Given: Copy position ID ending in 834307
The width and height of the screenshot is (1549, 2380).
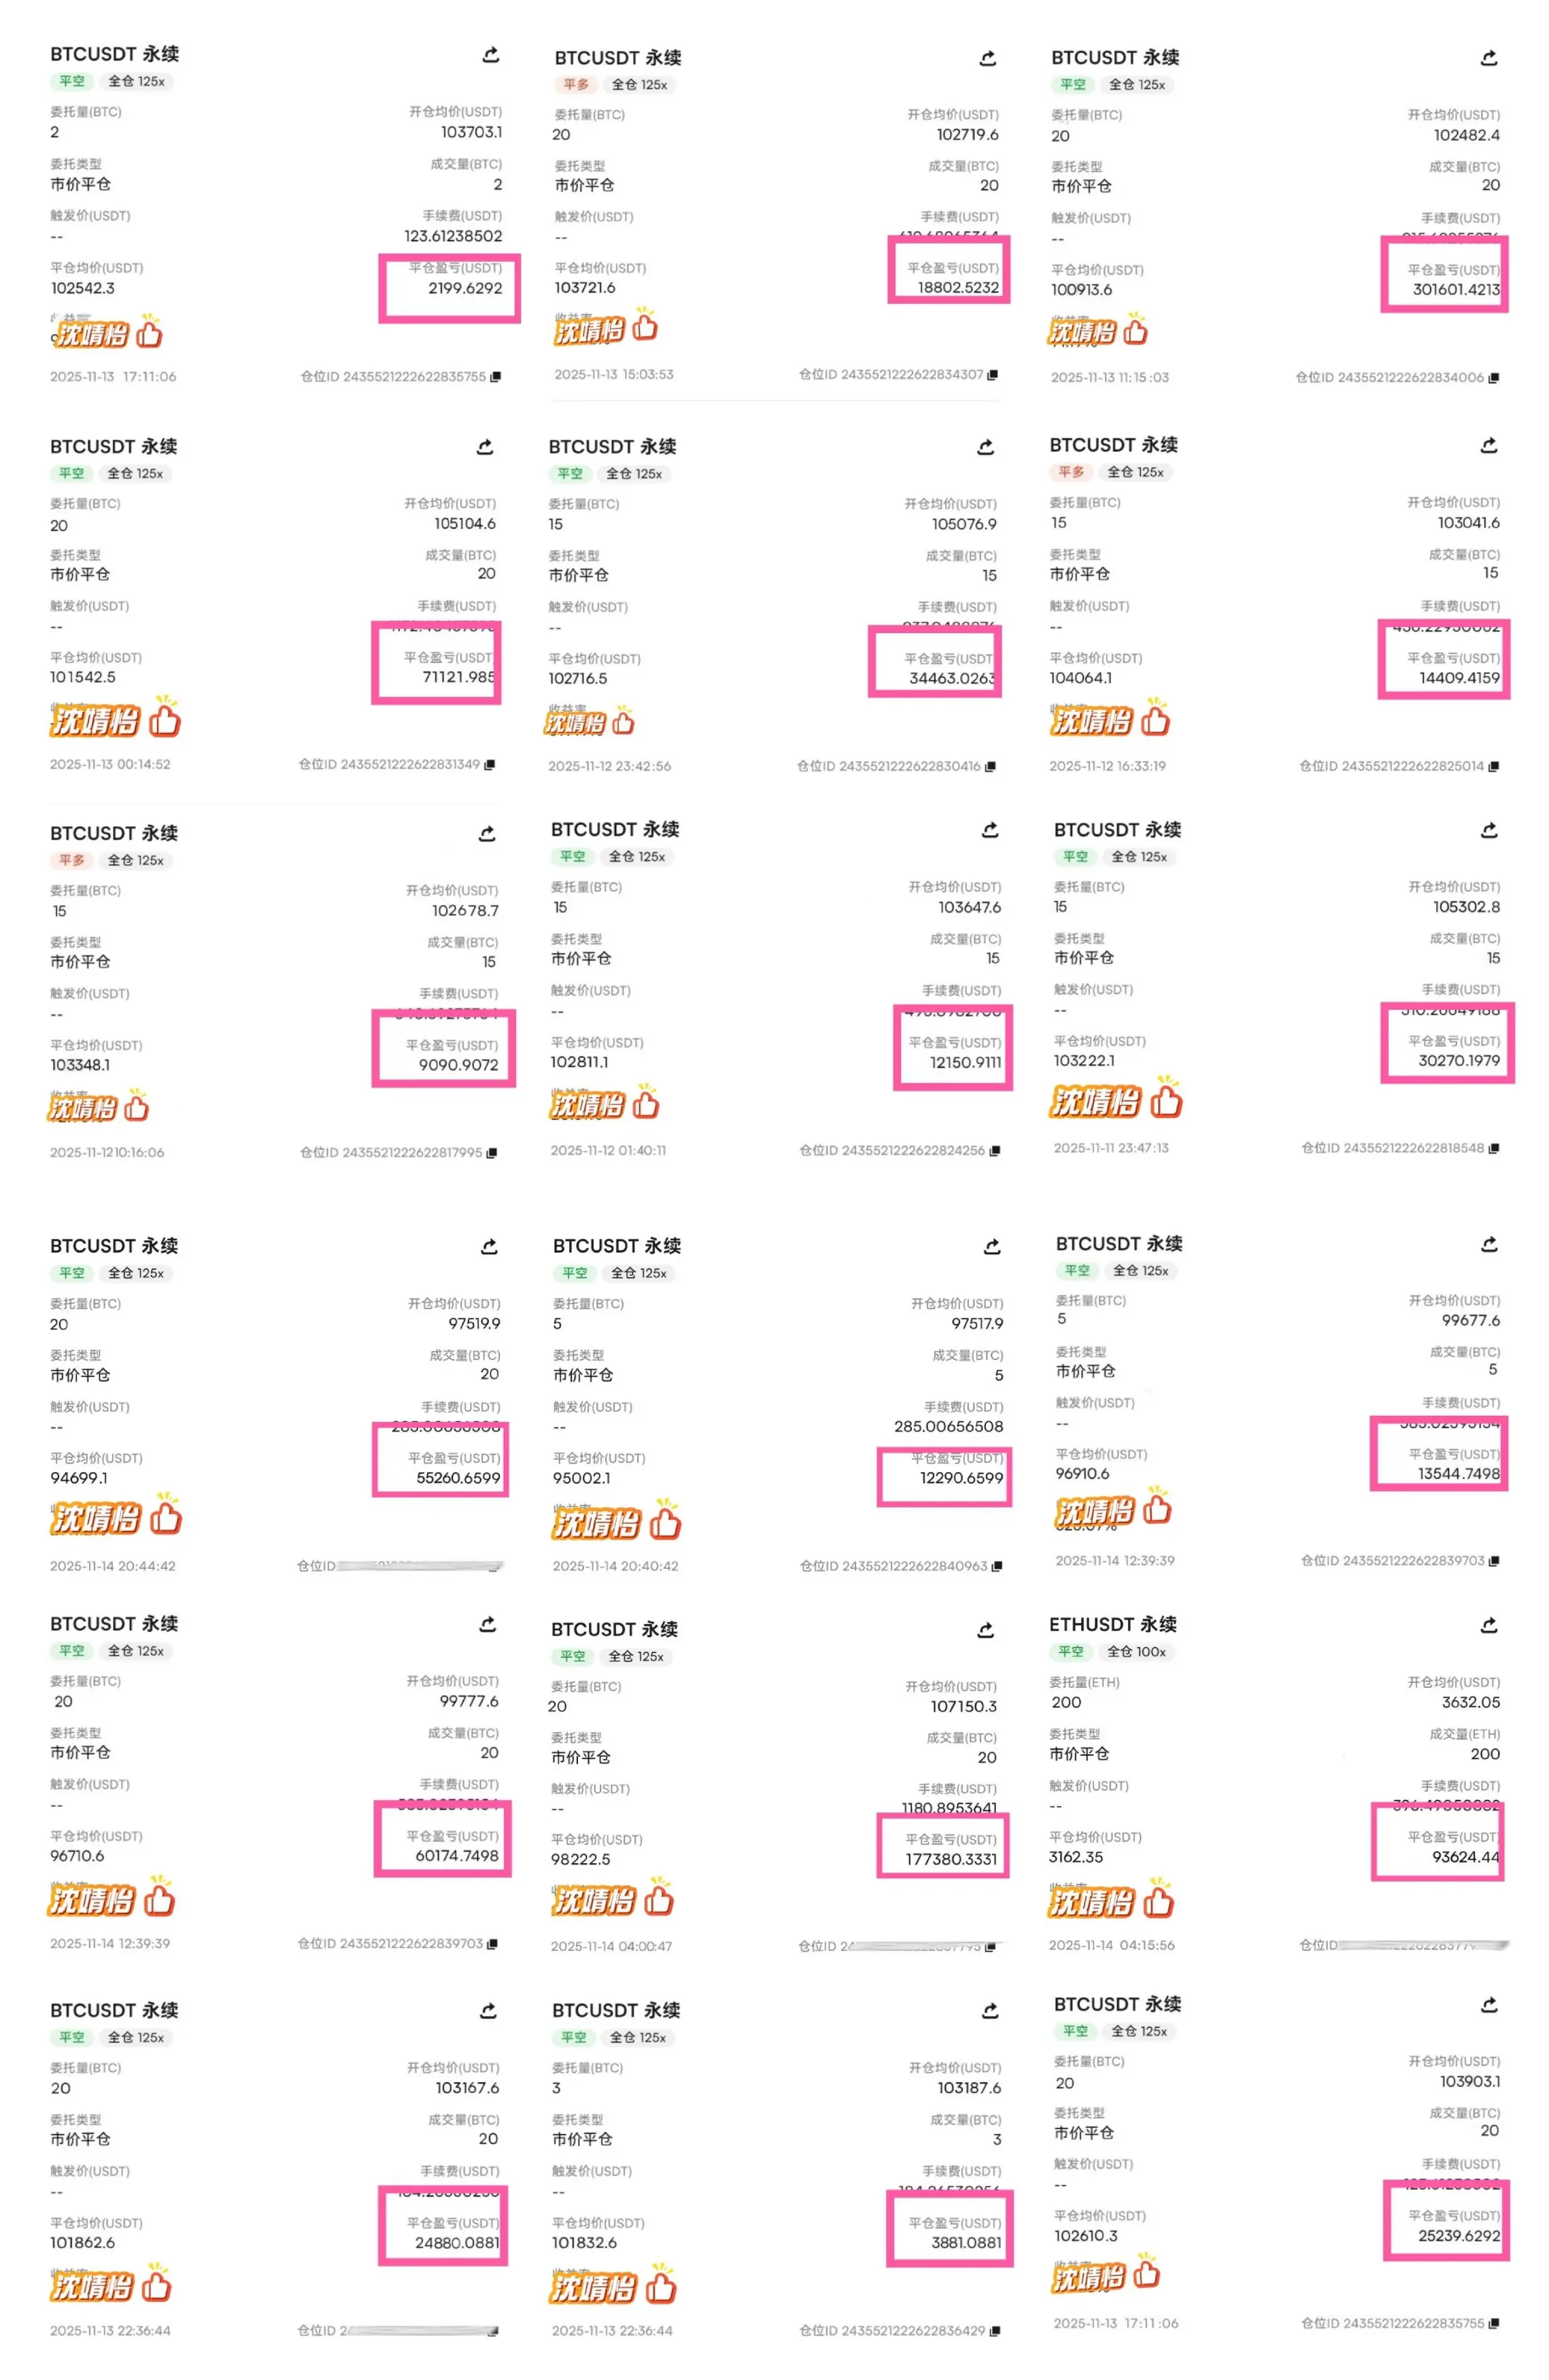Looking at the screenshot, I should point(992,375).
